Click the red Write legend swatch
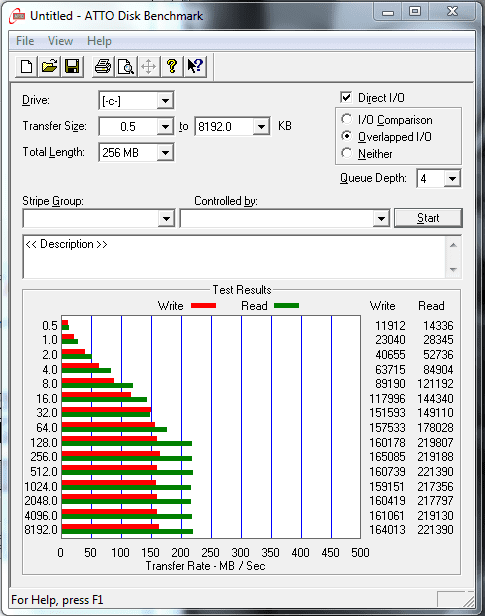The image size is (485, 616). (203, 306)
